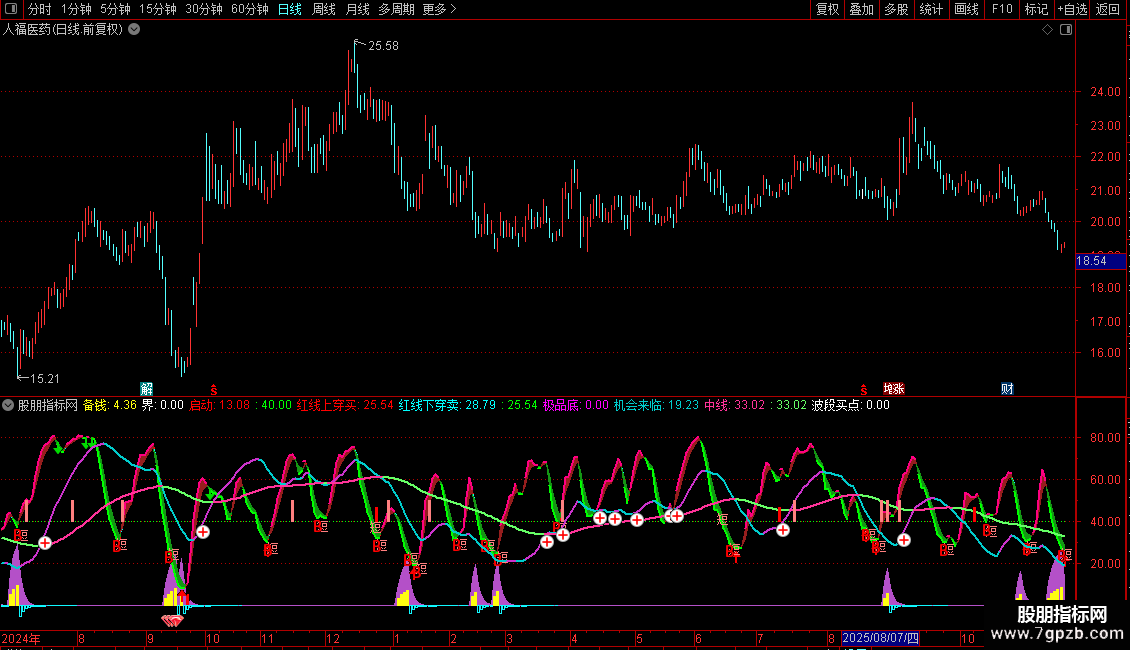Switch to the 周线 weekly chart
1130x650 pixels.
pyautogui.click(x=324, y=9)
